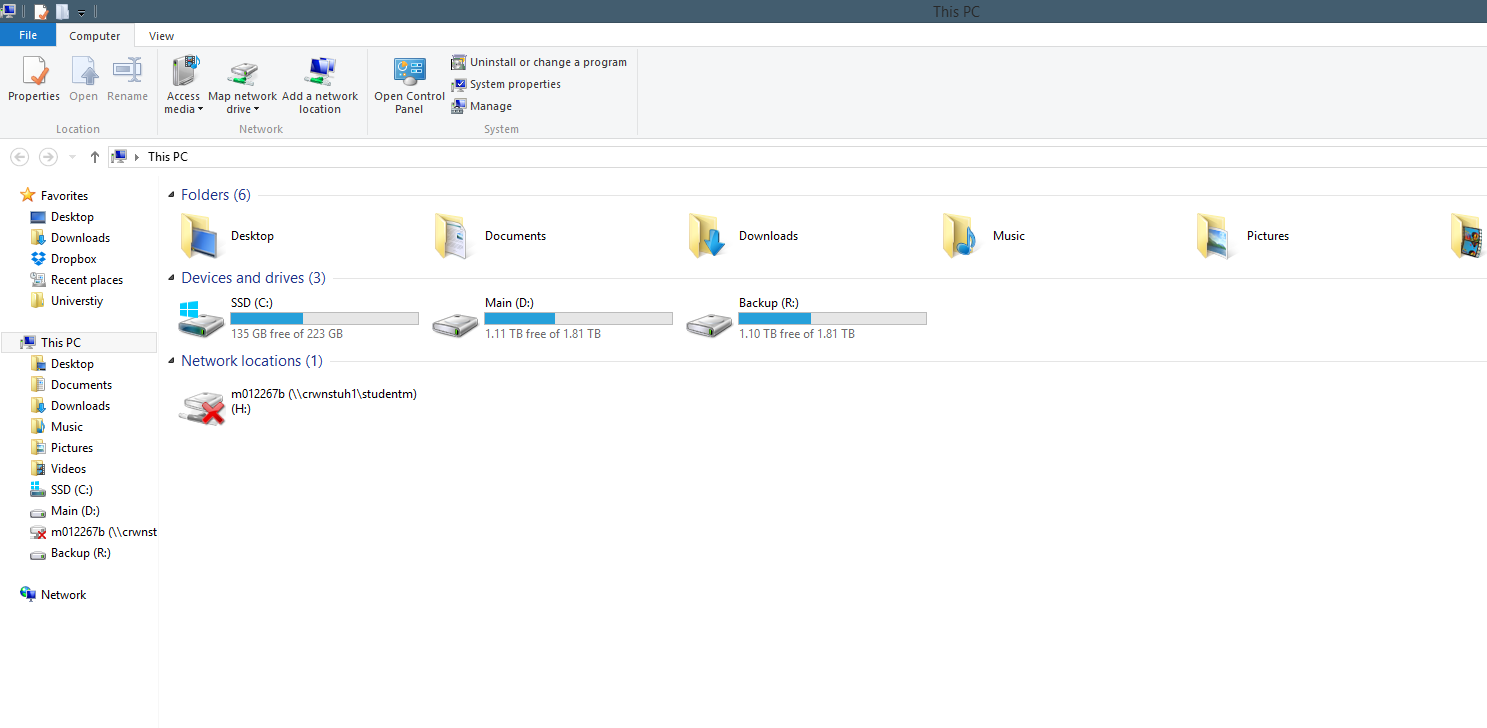Select Recent places in Favorites

coord(87,280)
